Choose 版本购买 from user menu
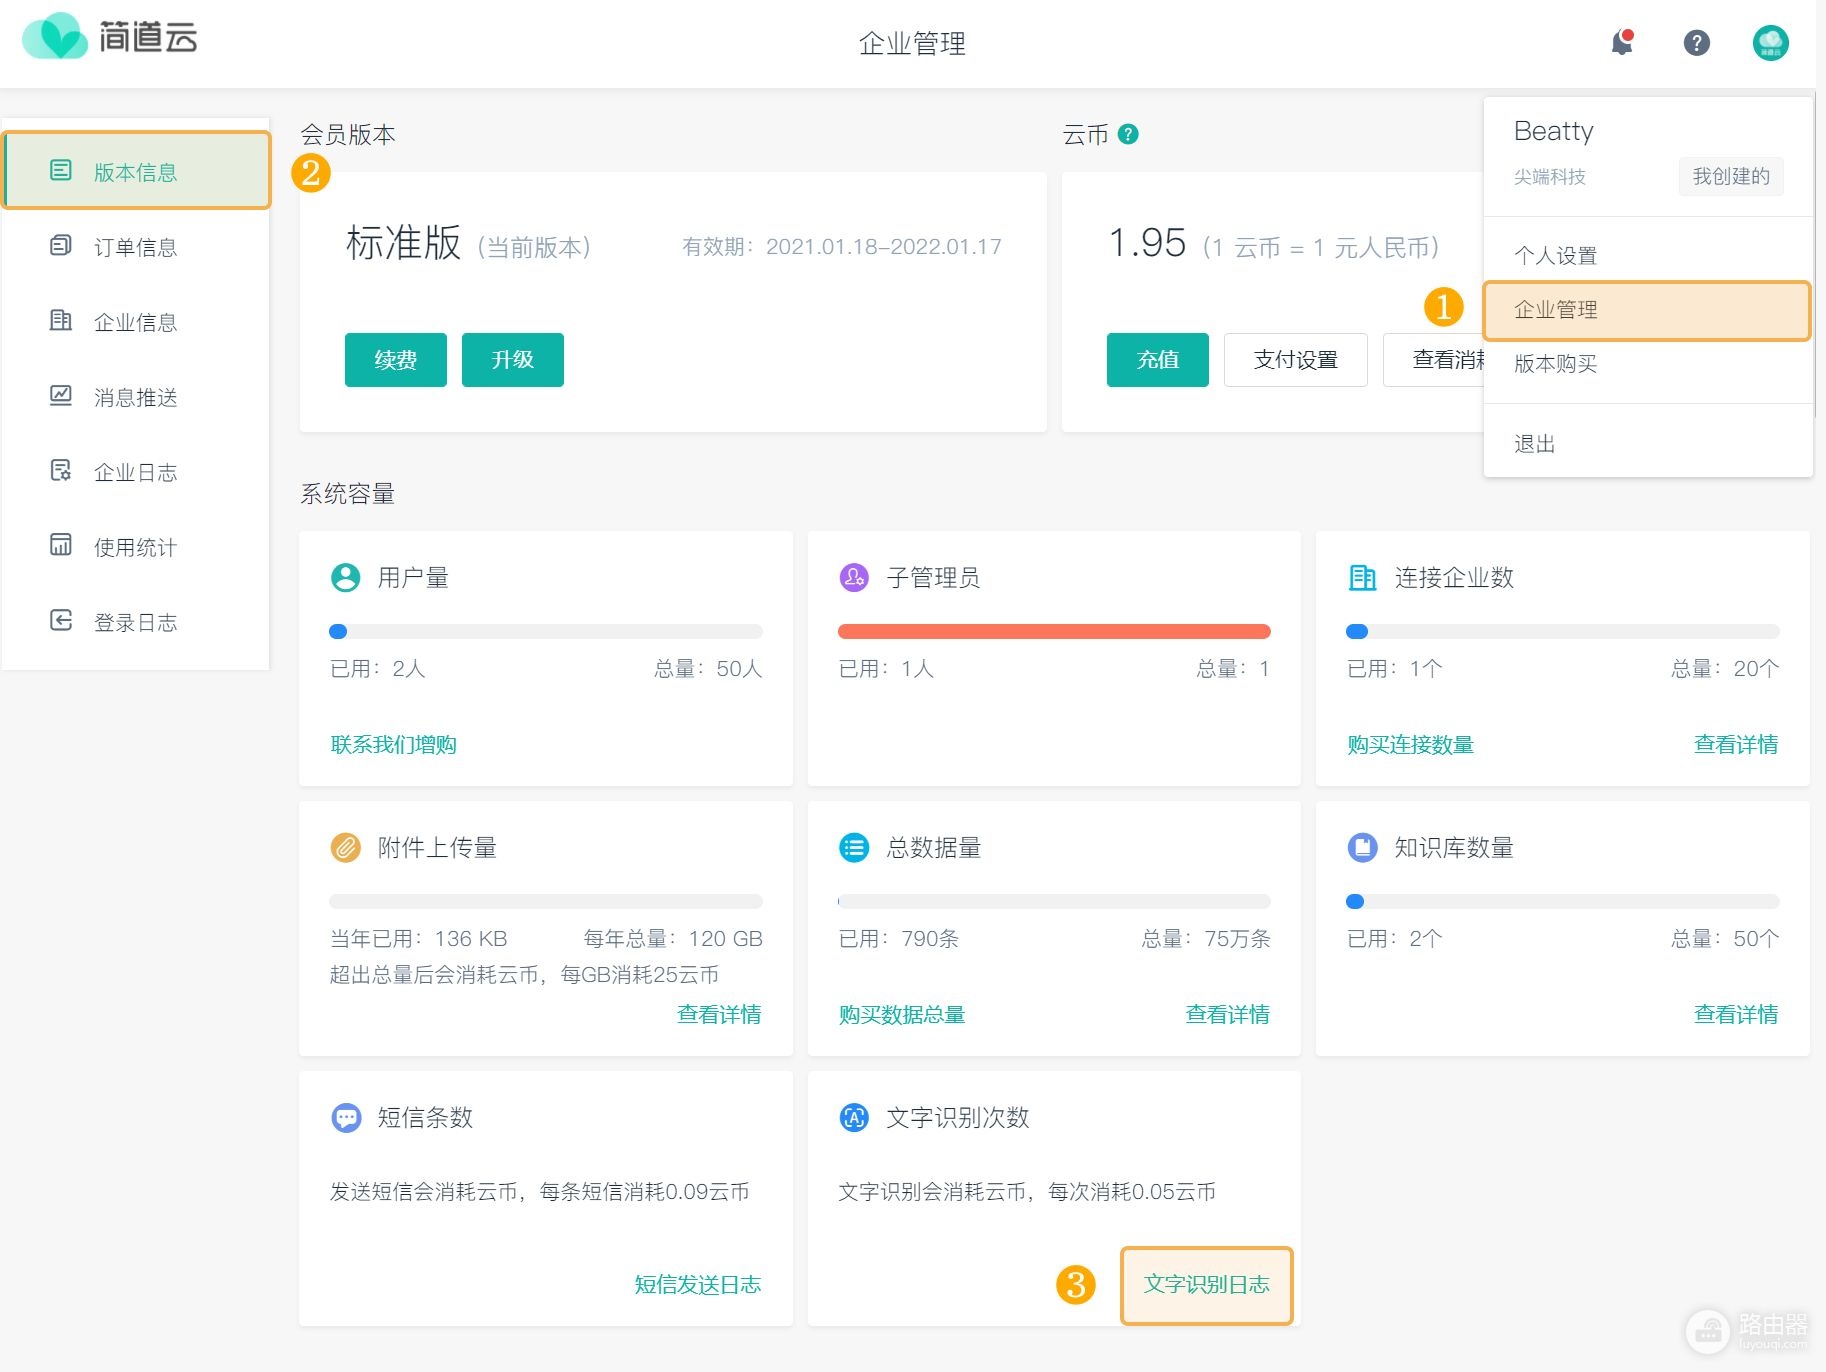The image size is (1826, 1372). tap(1648, 364)
